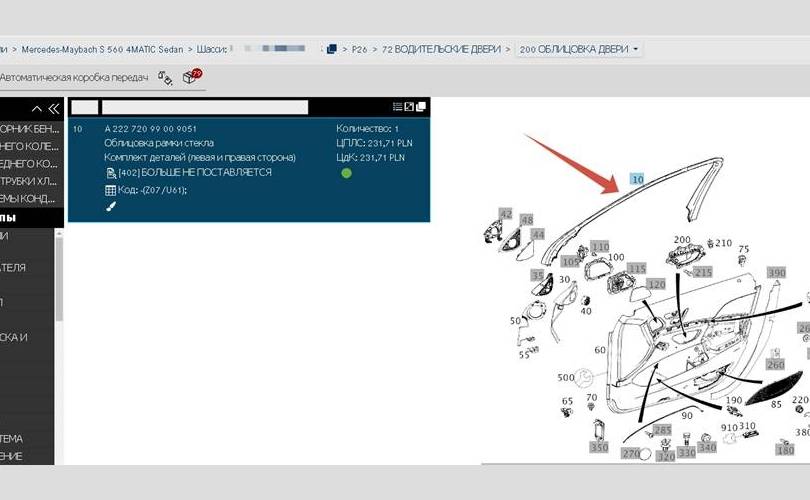Screen dimensions: 810x500
Task: Collapse sidebar group with up chevron
Action: tap(37, 108)
